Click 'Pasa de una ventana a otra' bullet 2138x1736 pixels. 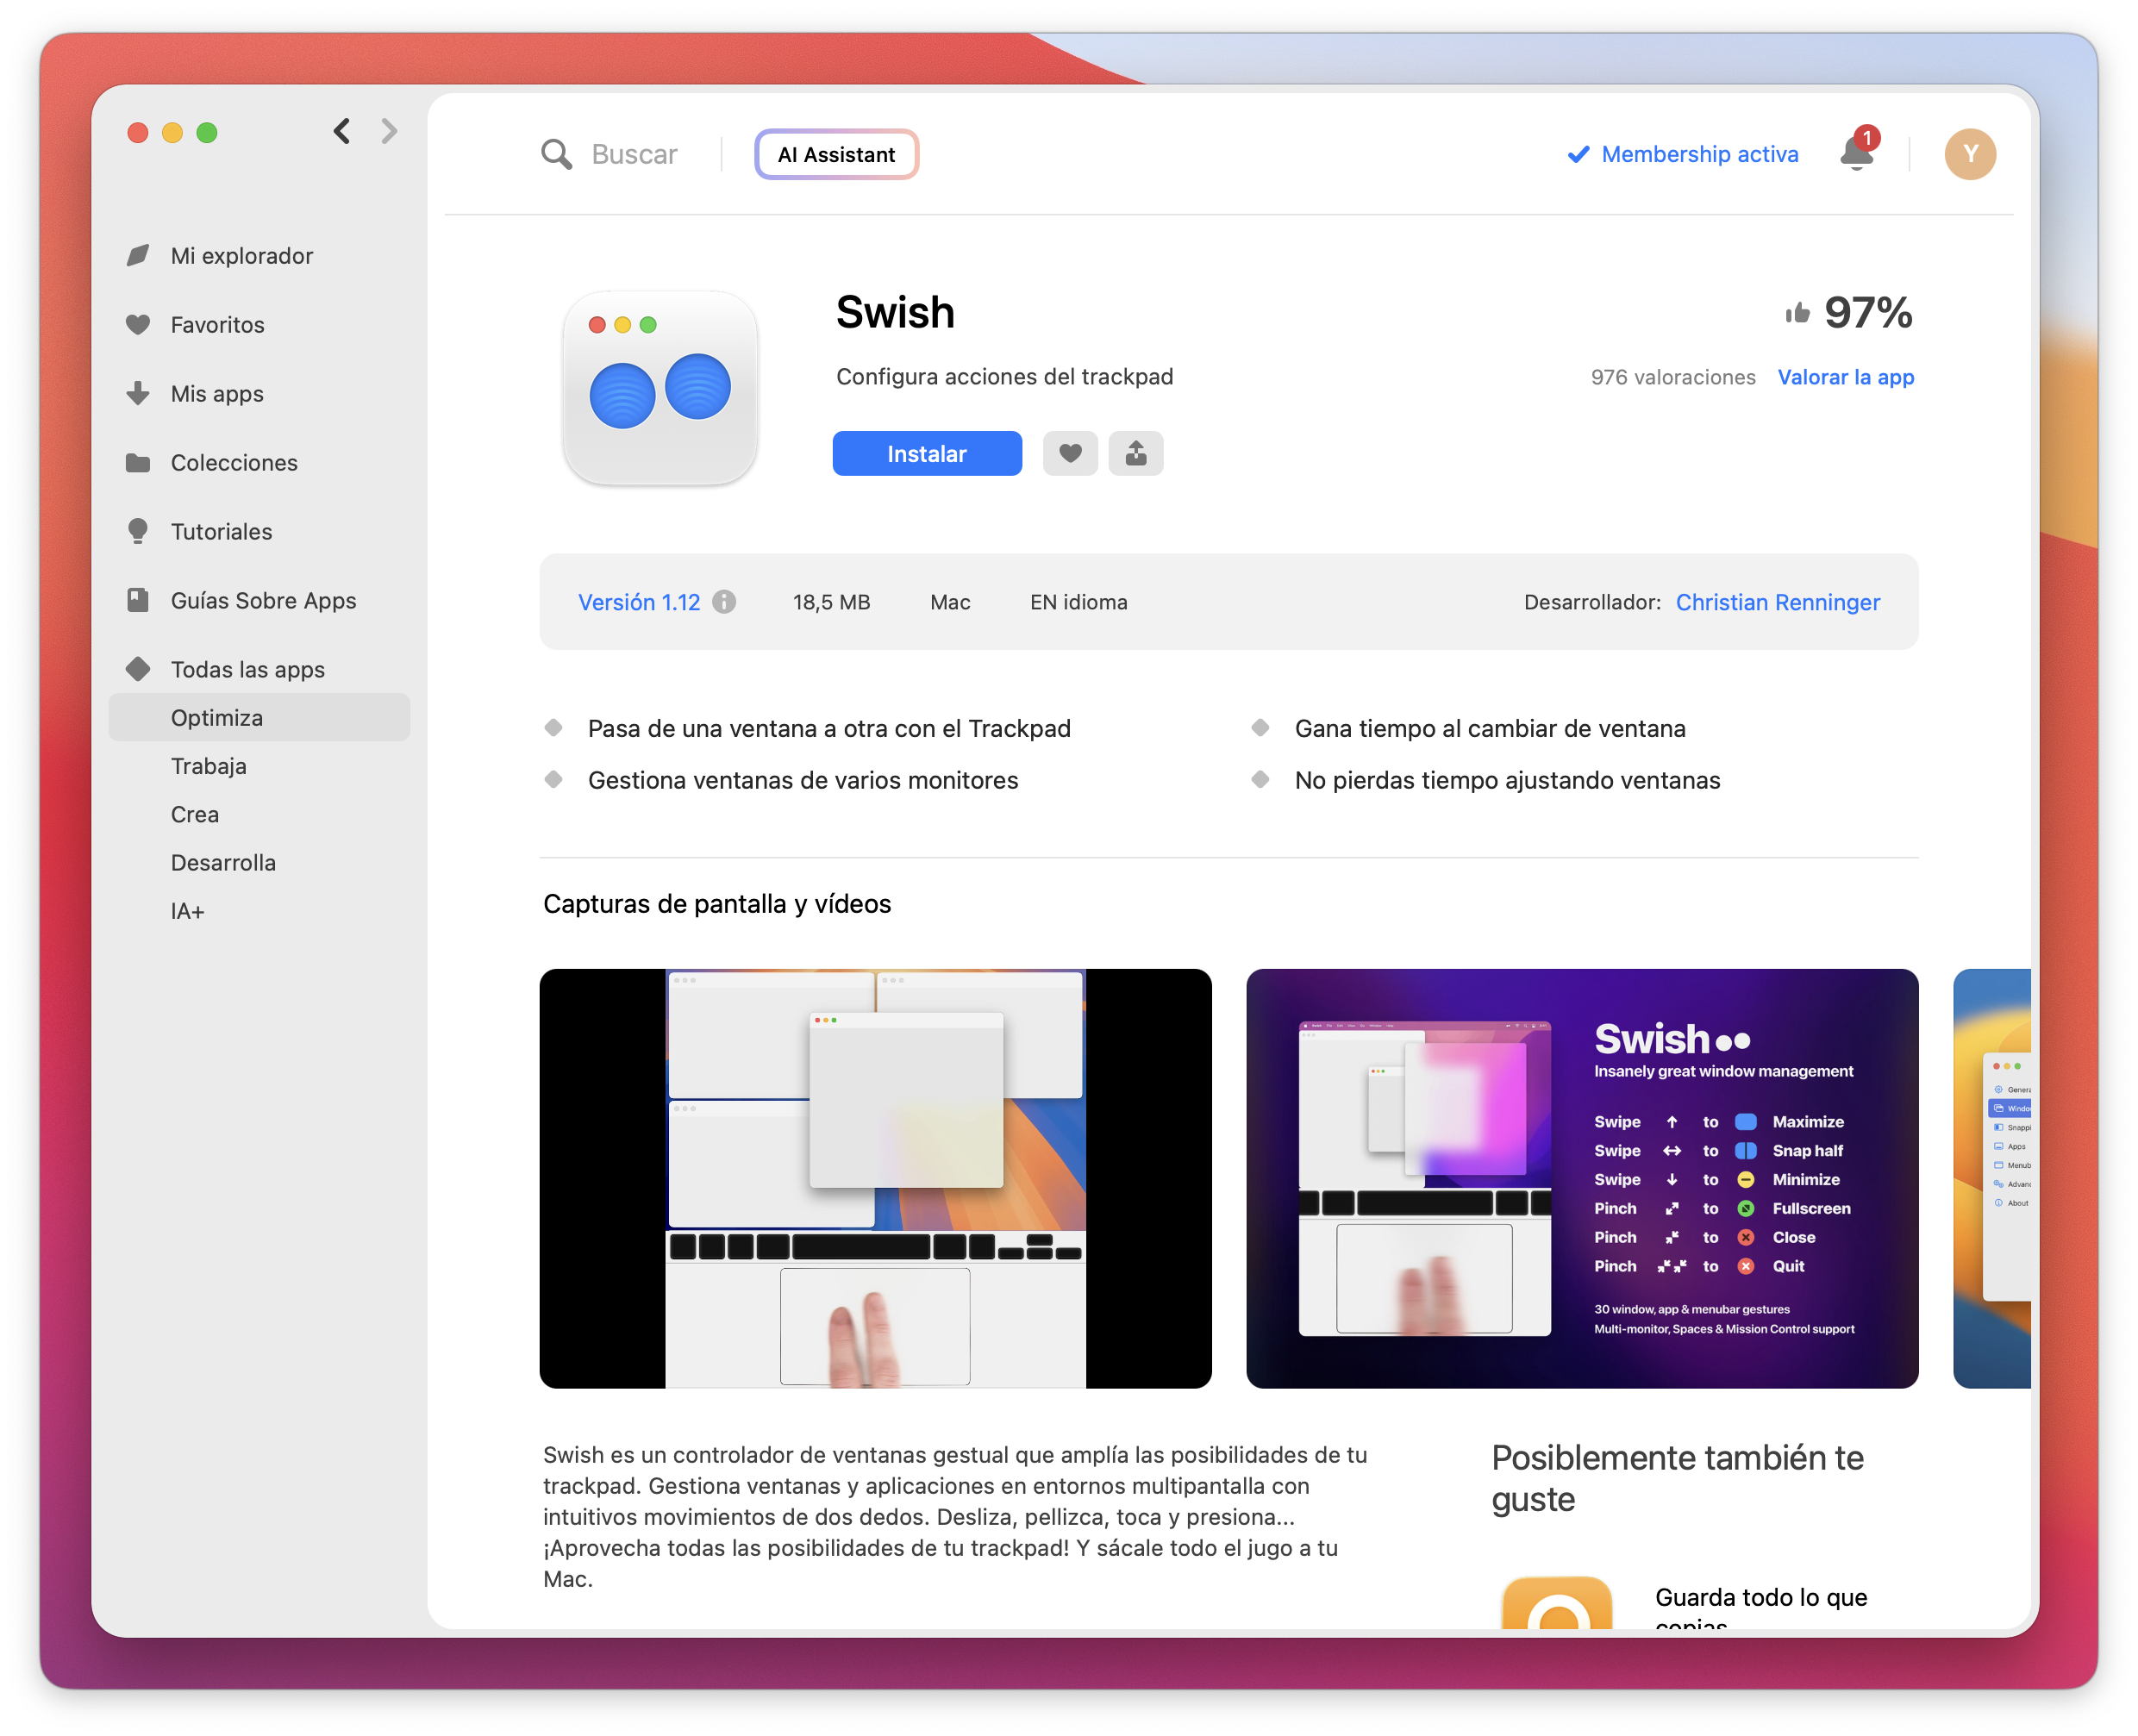828,728
